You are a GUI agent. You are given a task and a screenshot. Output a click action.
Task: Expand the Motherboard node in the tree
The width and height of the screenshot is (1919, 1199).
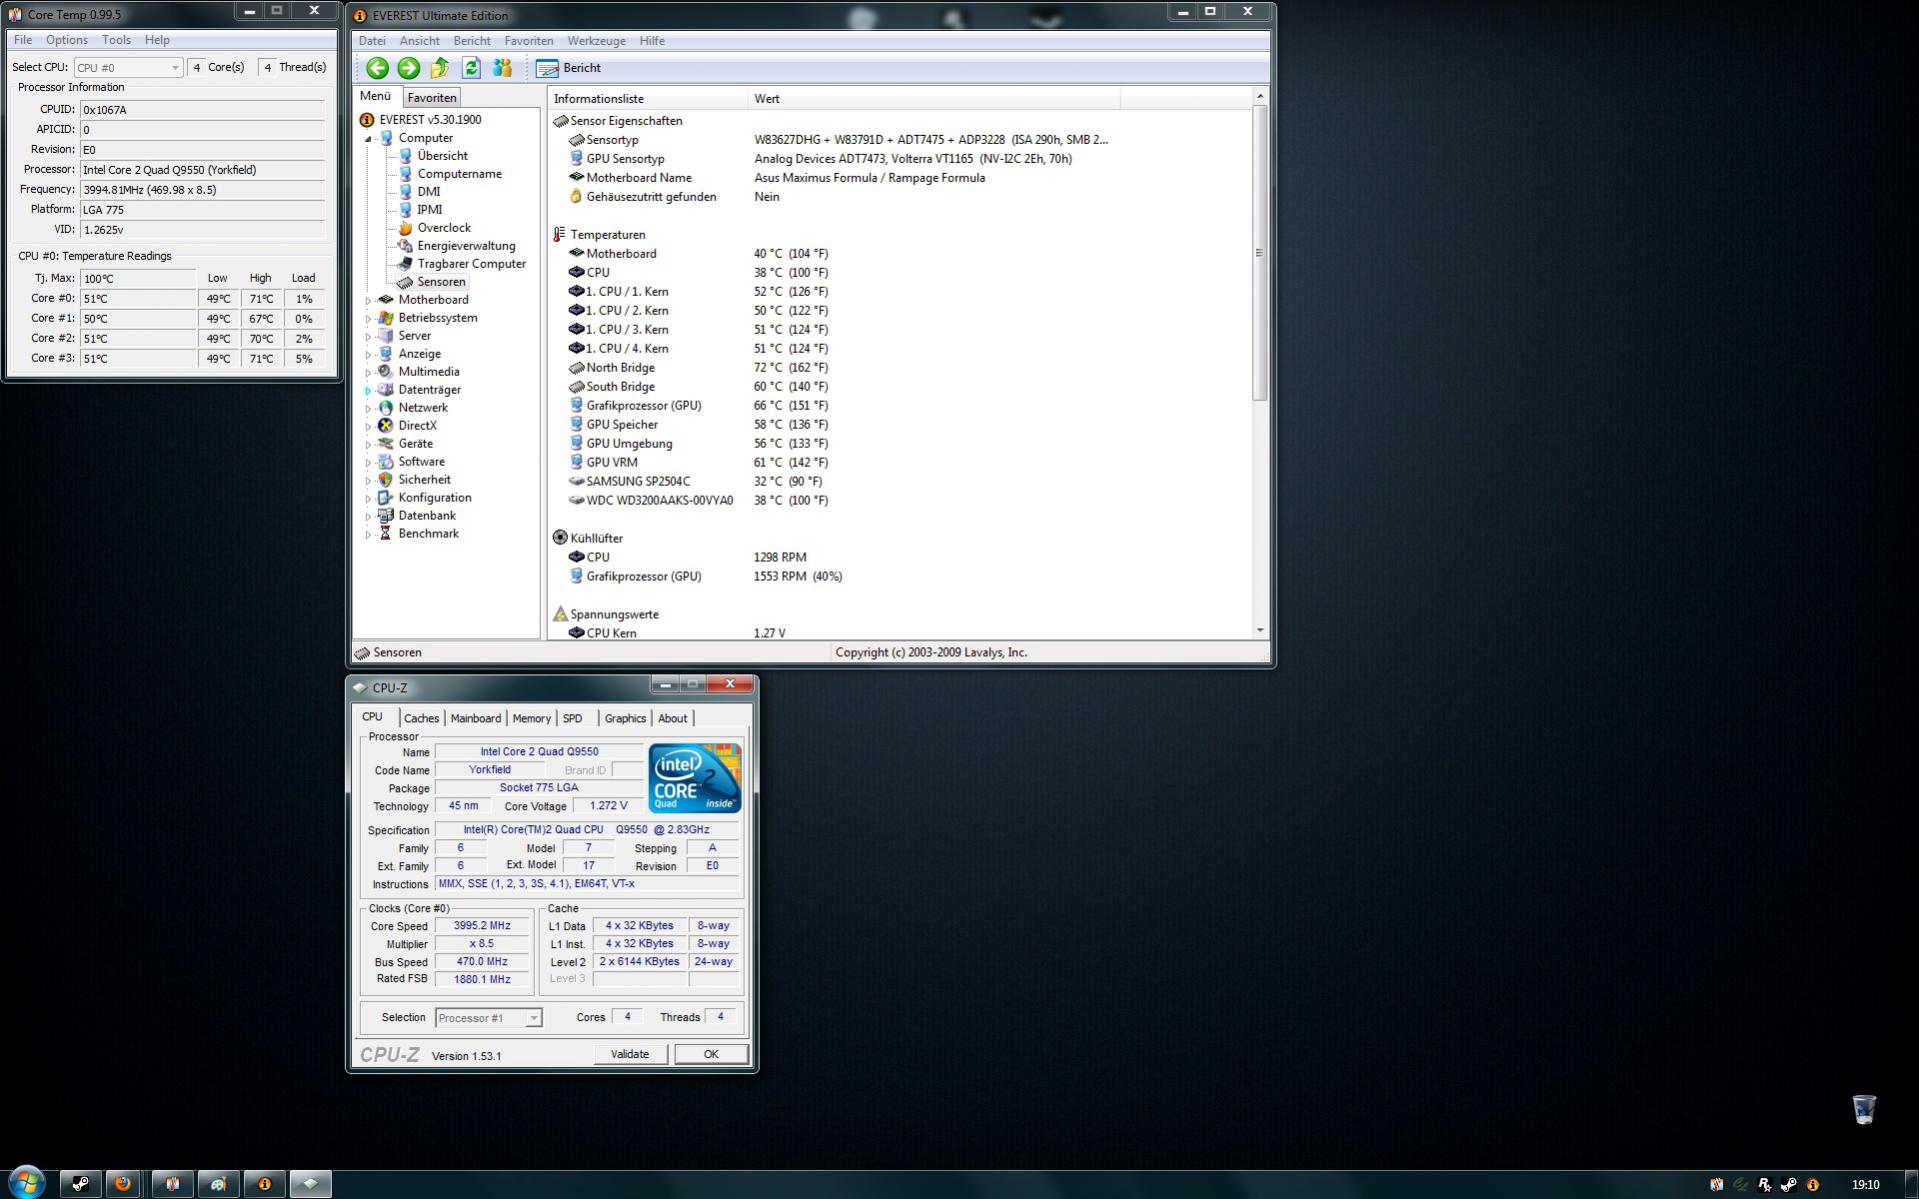point(368,300)
